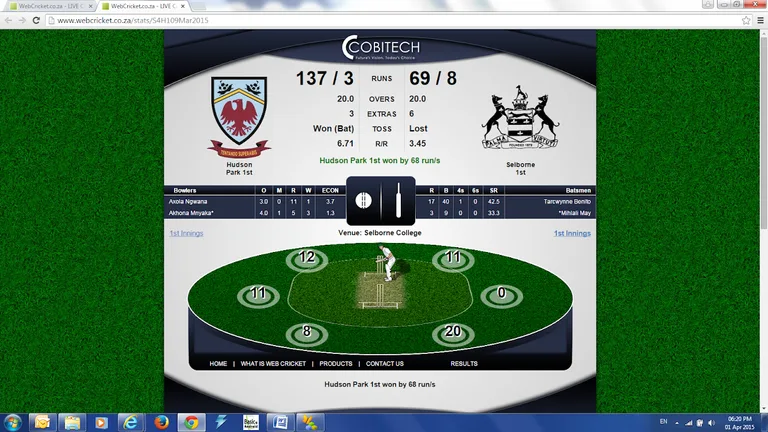
Task: Click the Selborne 1st crest
Action: [520, 117]
